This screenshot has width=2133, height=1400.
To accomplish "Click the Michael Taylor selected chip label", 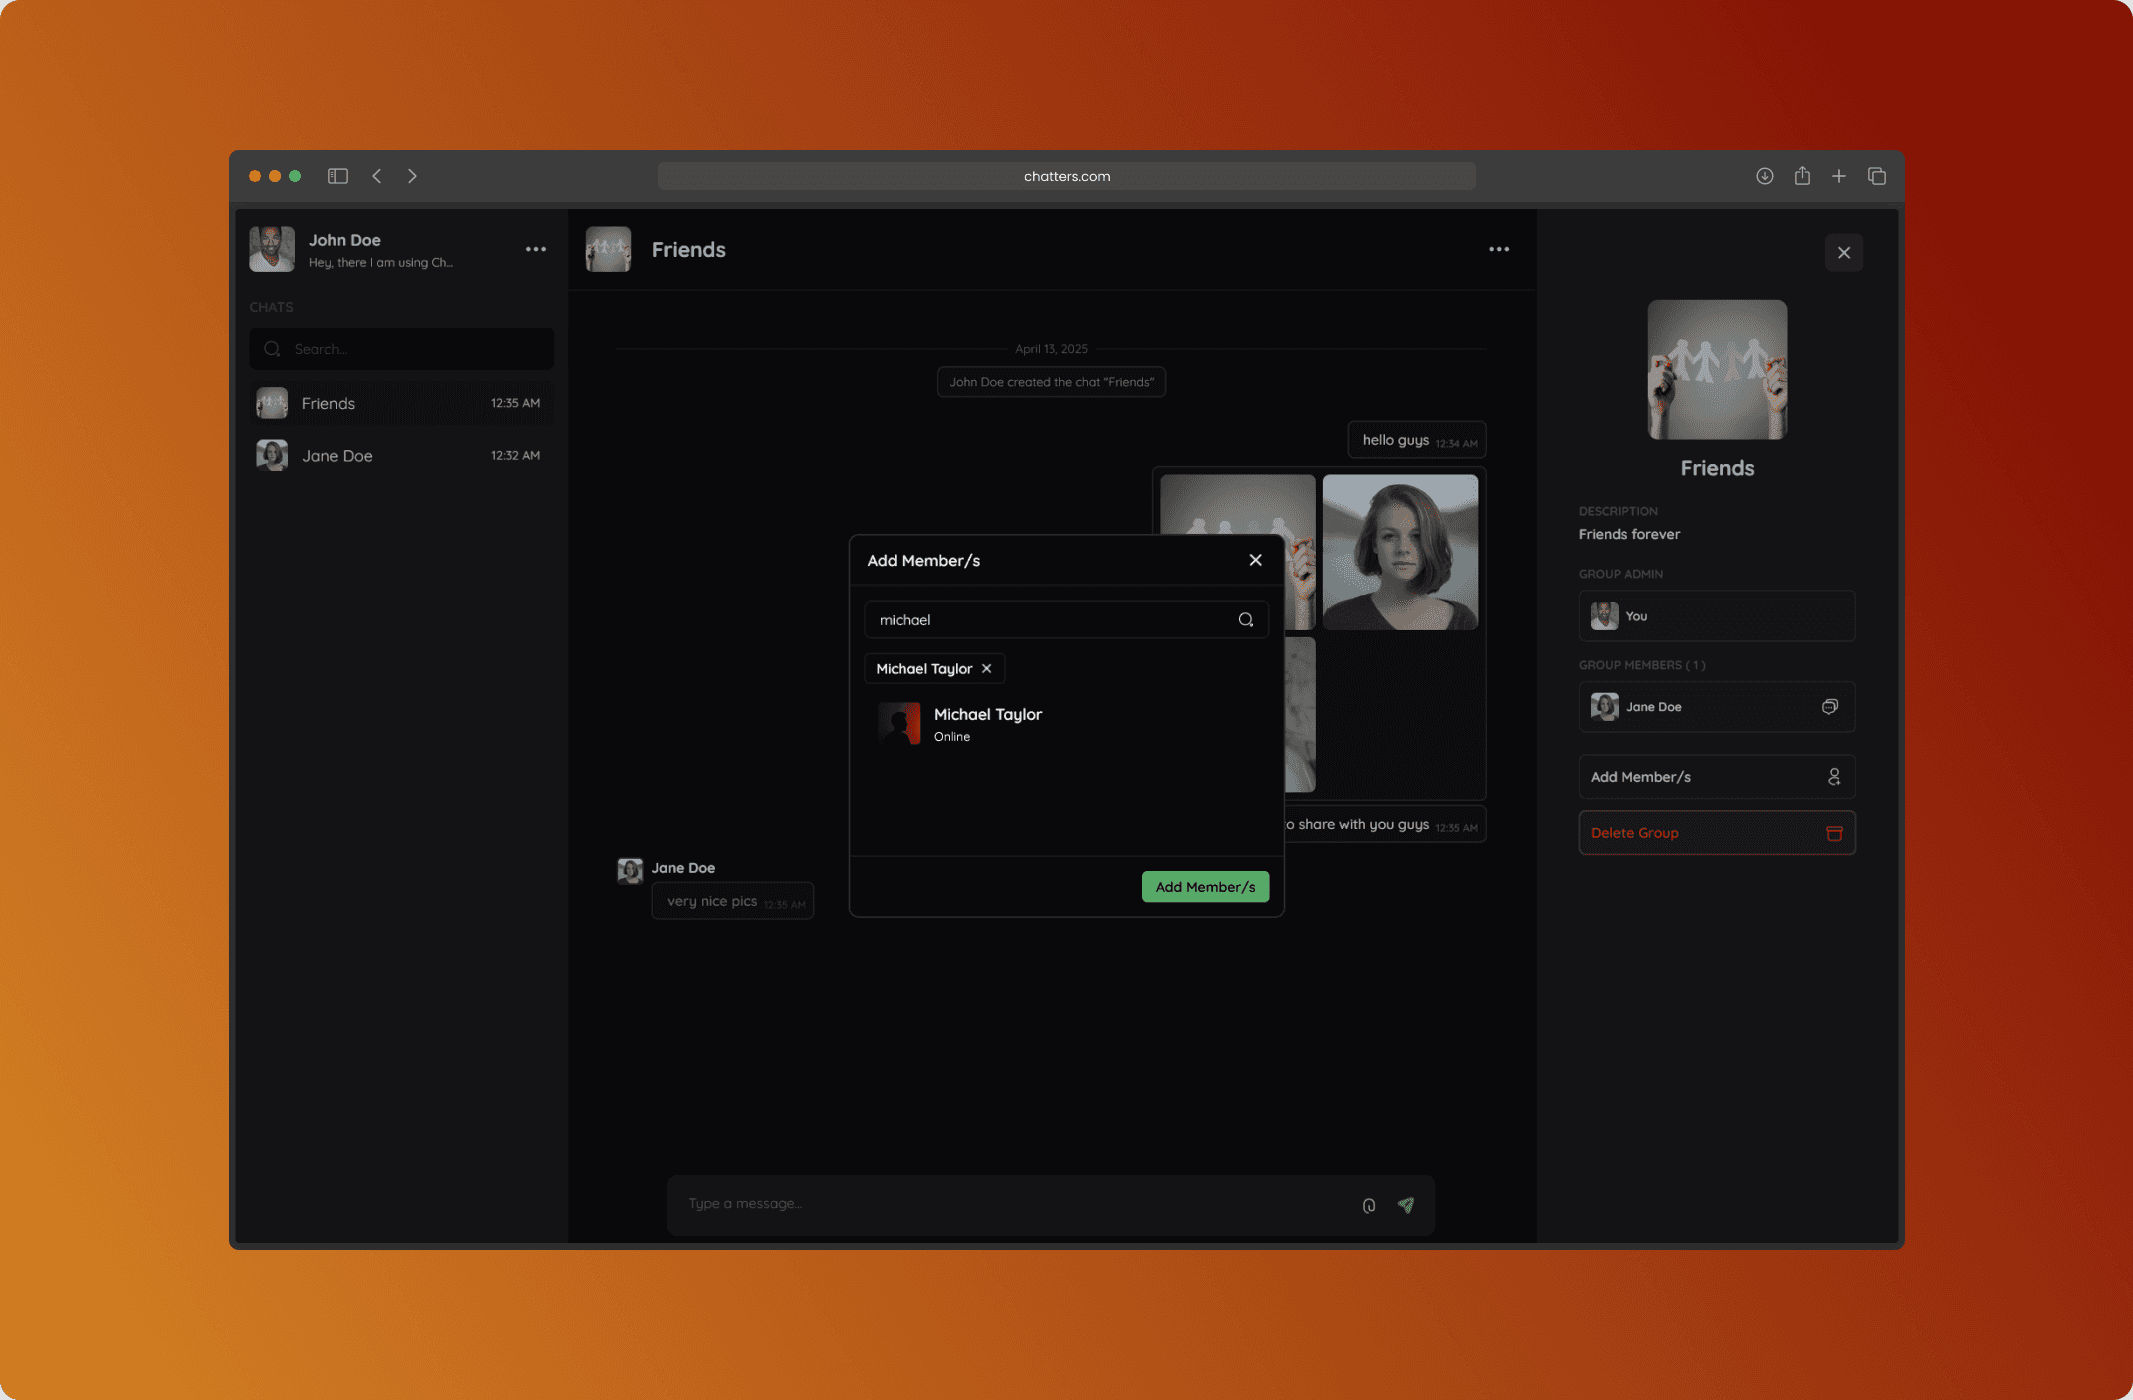I will (924, 669).
